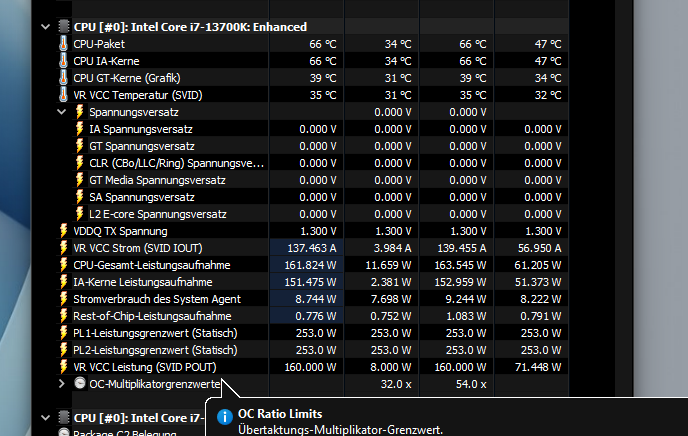Click the lightning icon for Rest-of-Chip-Leistungsaufnahme
This screenshot has height=436, width=688.
click(x=64, y=316)
